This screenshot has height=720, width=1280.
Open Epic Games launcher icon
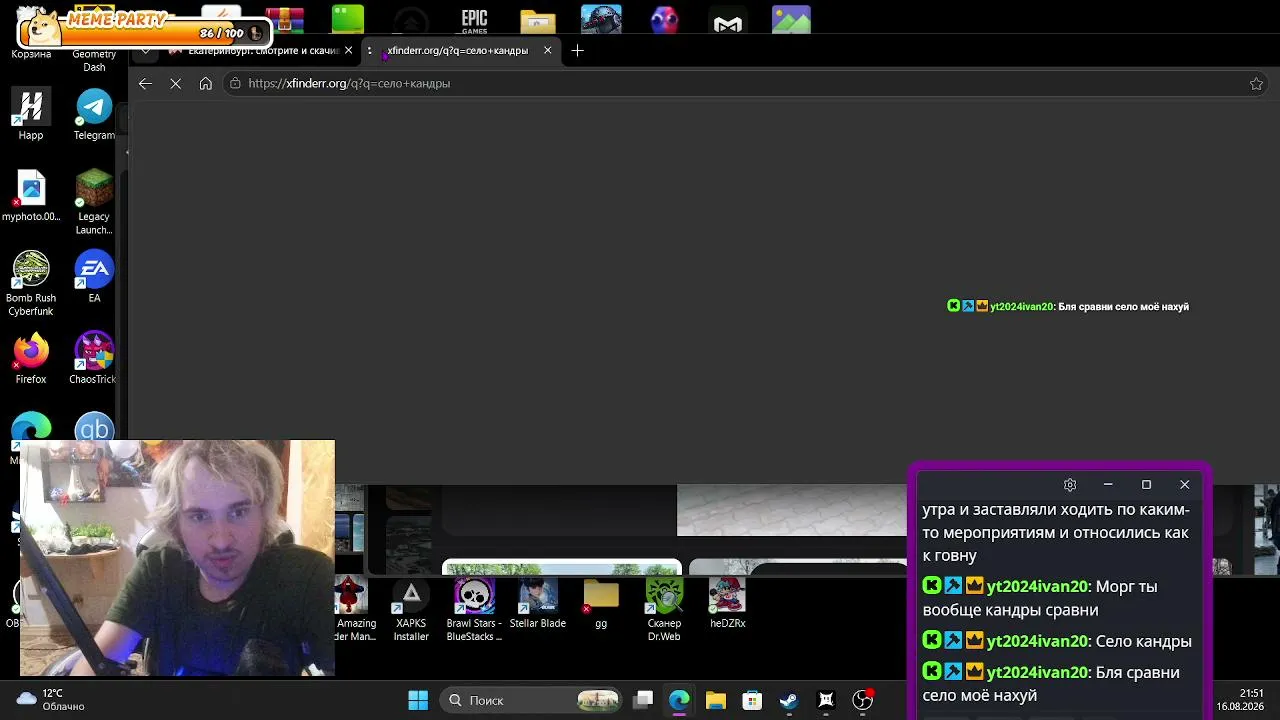[x=474, y=19]
